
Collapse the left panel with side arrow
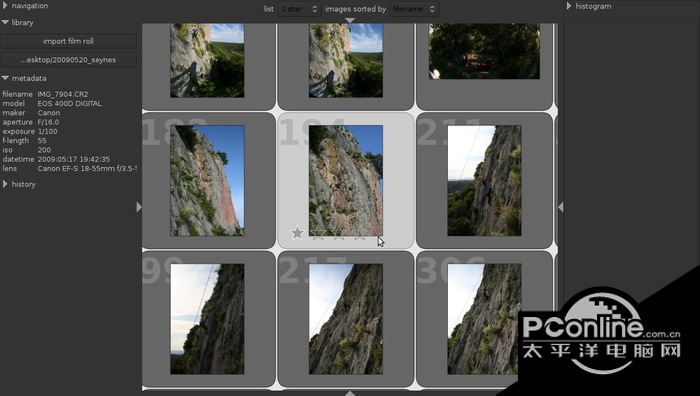pos(139,207)
